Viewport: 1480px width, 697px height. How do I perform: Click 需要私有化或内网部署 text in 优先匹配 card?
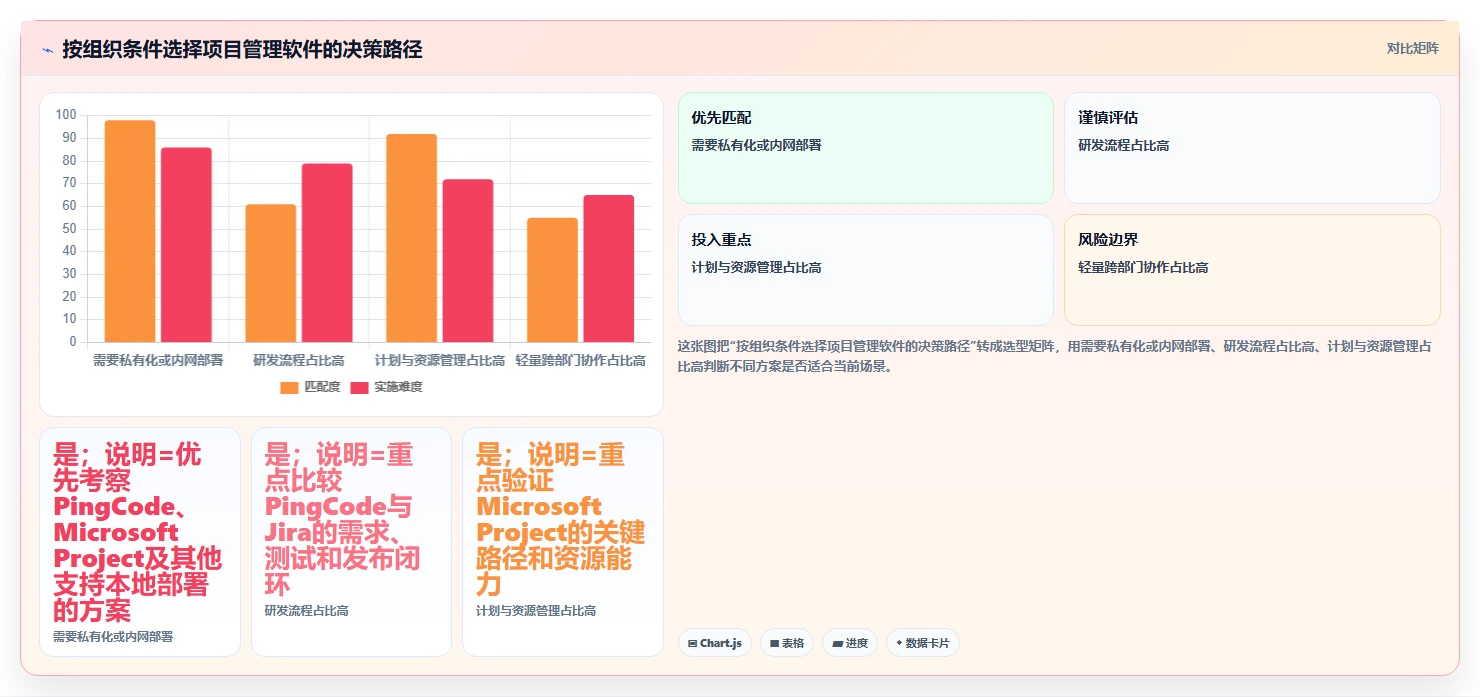coord(756,145)
